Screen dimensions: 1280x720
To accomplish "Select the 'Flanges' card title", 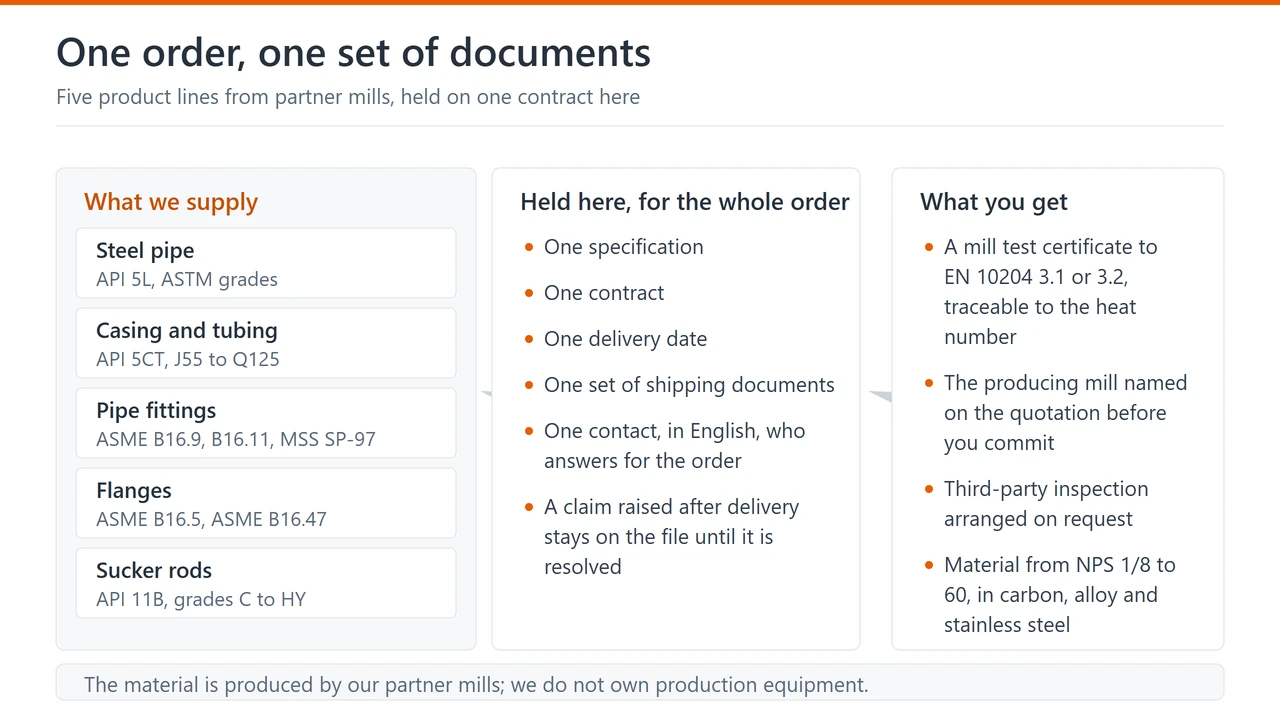I will (x=134, y=491).
